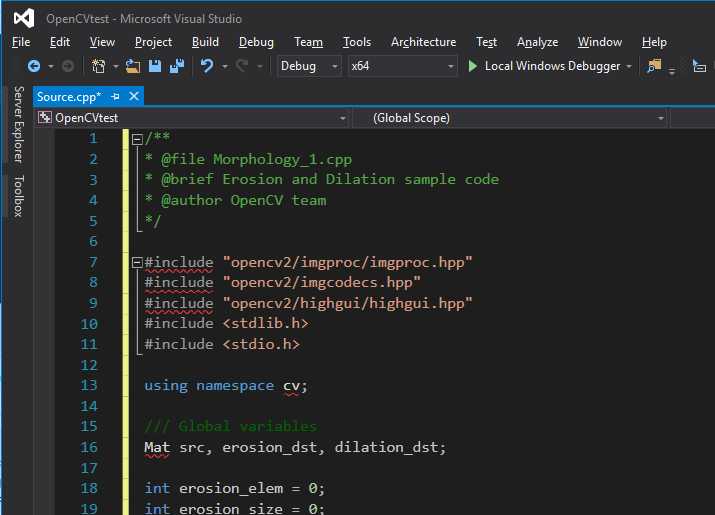This screenshot has height=515, width=715.
Task: Click line number 13
Action: click(x=89, y=385)
